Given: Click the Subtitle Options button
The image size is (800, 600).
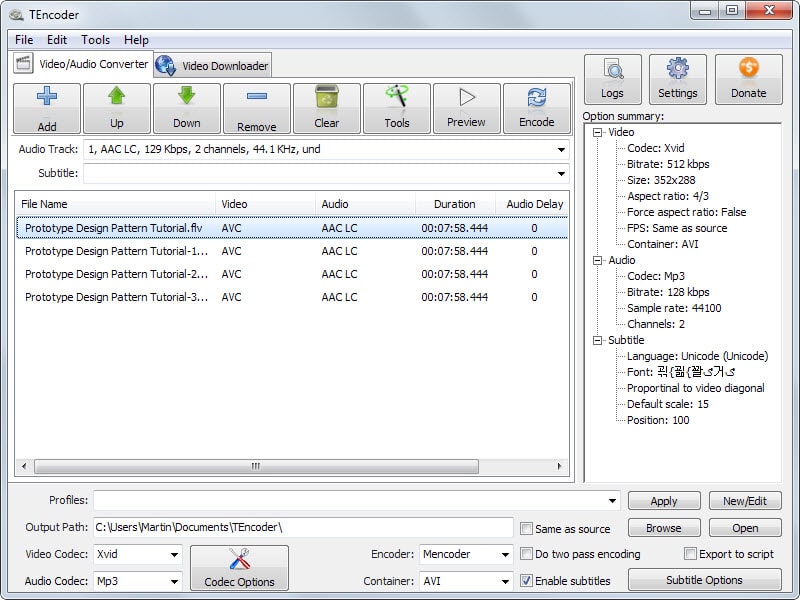Looking at the screenshot, I should (x=704, y=580).
